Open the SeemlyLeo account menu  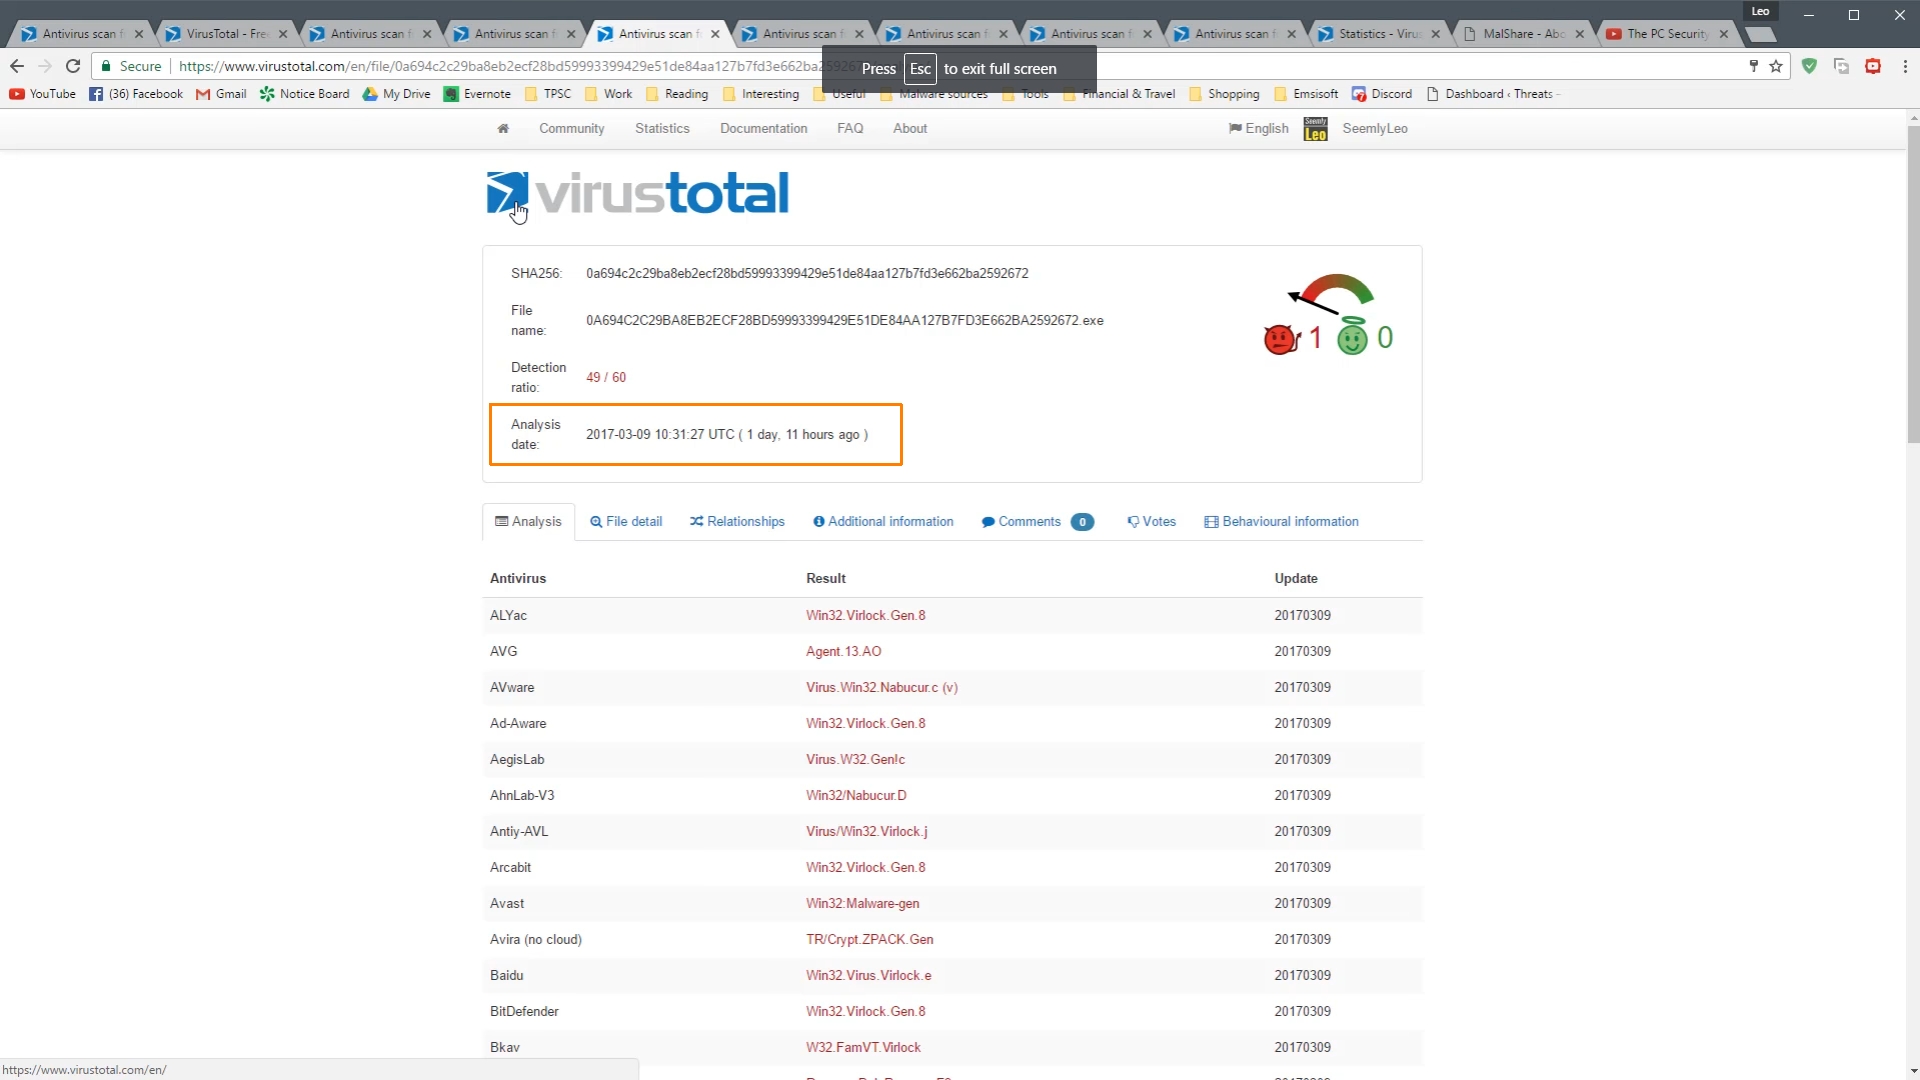click(1374, 128)
